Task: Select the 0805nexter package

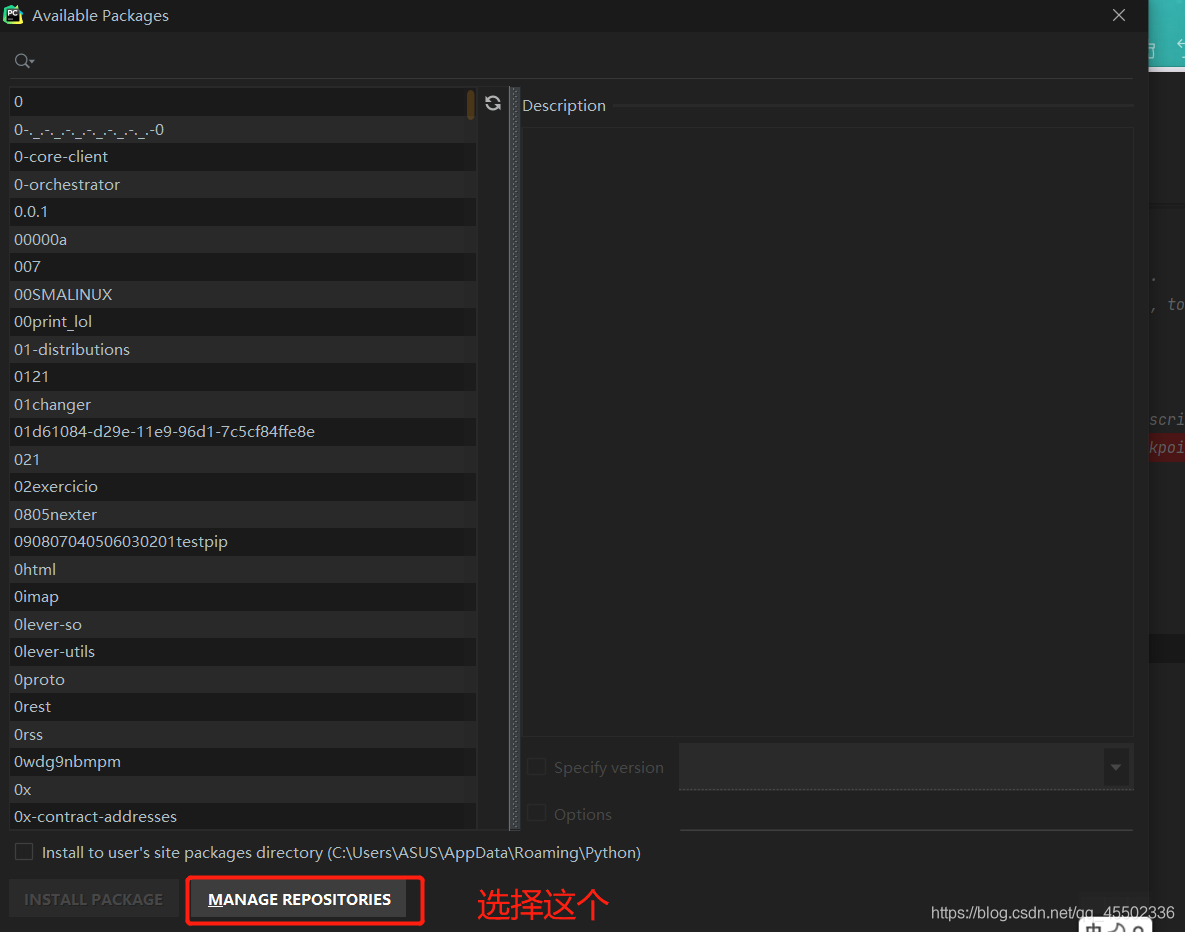Action: 55,514
